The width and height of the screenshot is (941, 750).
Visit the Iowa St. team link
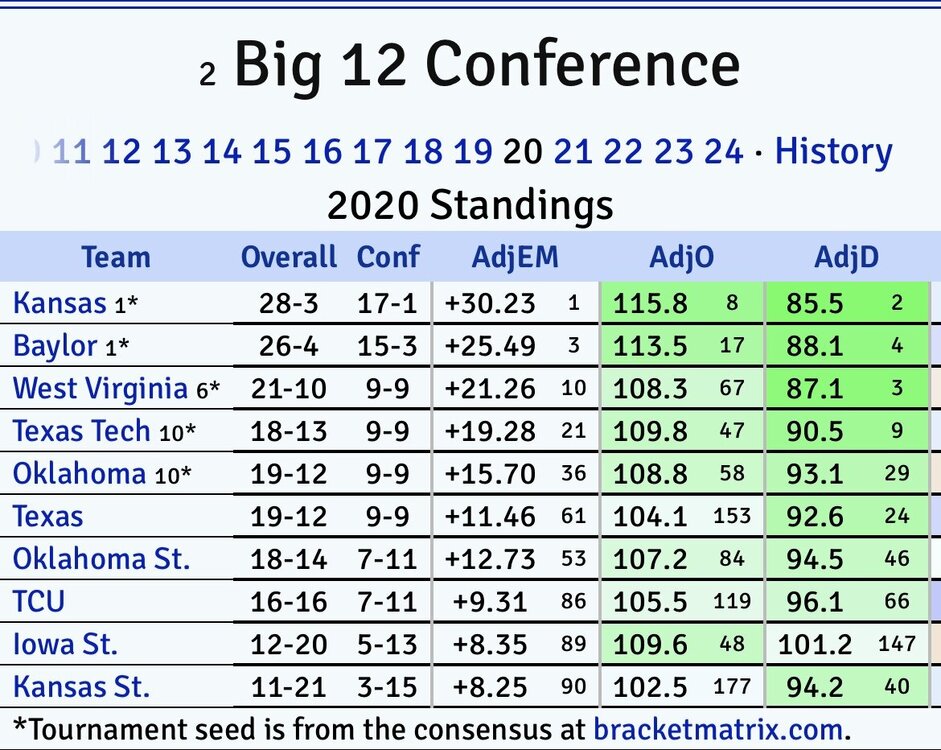pyautogui.click(x=65, y=644)
